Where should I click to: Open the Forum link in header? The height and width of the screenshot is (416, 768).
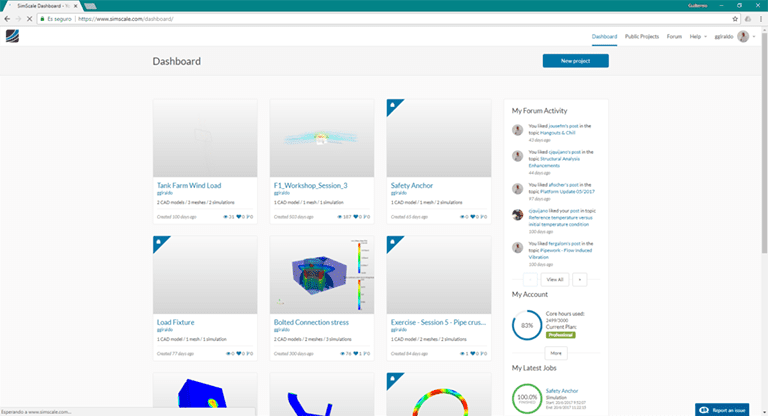pos(674,36)
